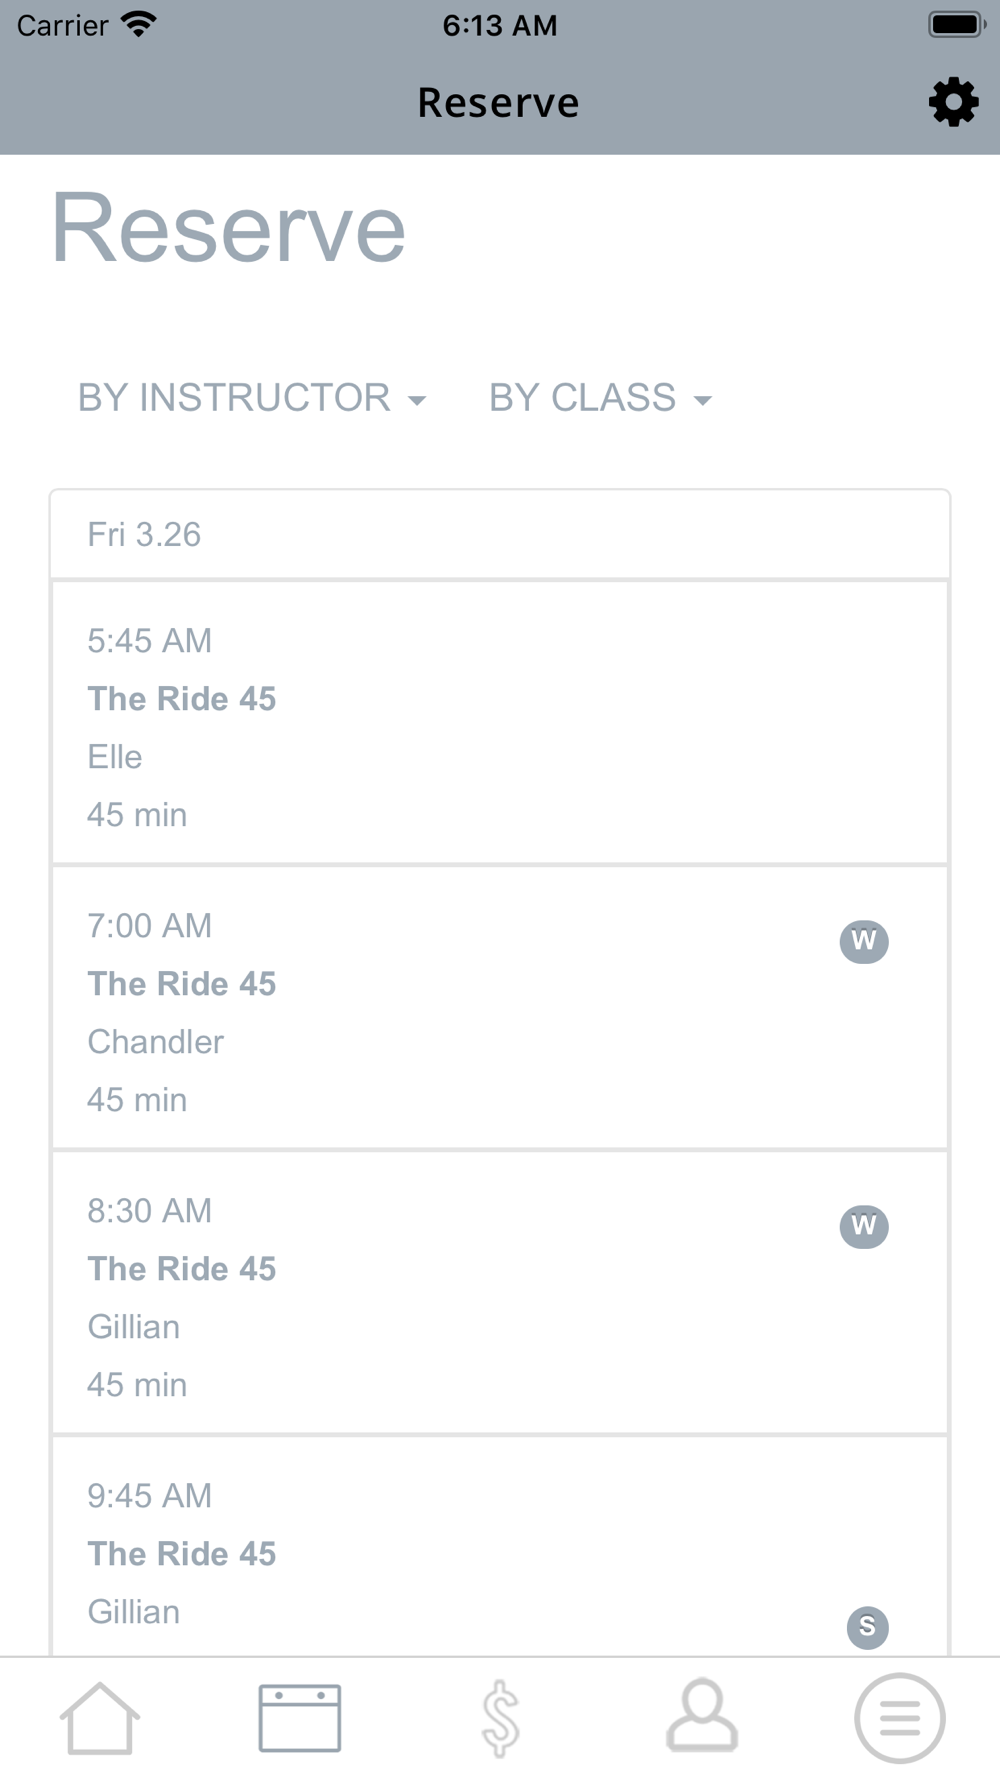1000x1778 pixels.
Task: Open the calendar schedule tab
Action: 300,1718
